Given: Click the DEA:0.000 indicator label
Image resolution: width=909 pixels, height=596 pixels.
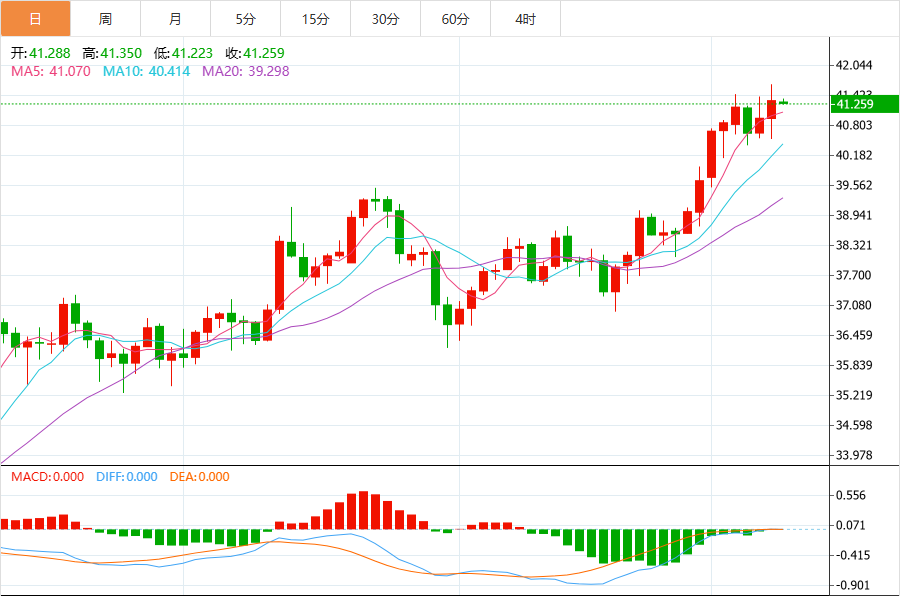Looking at the screenshot, I should (x=199, y=477).
